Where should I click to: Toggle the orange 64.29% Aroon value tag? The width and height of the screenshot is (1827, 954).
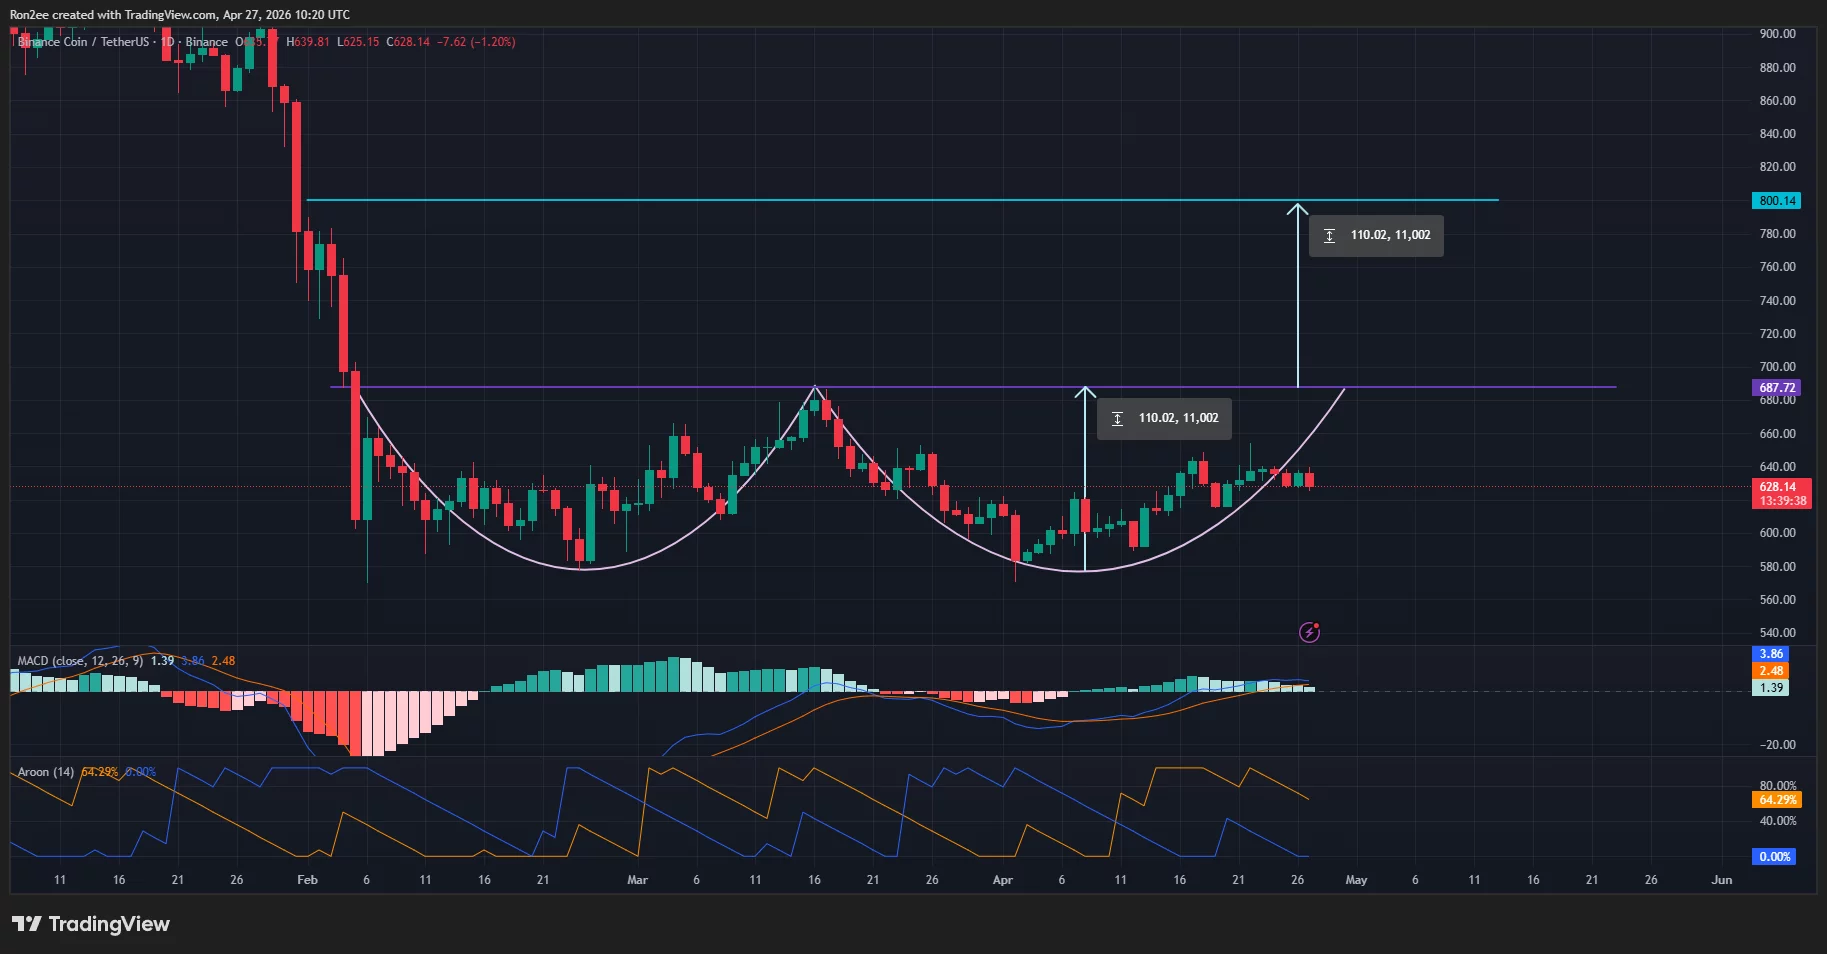tap(1777, 800)
